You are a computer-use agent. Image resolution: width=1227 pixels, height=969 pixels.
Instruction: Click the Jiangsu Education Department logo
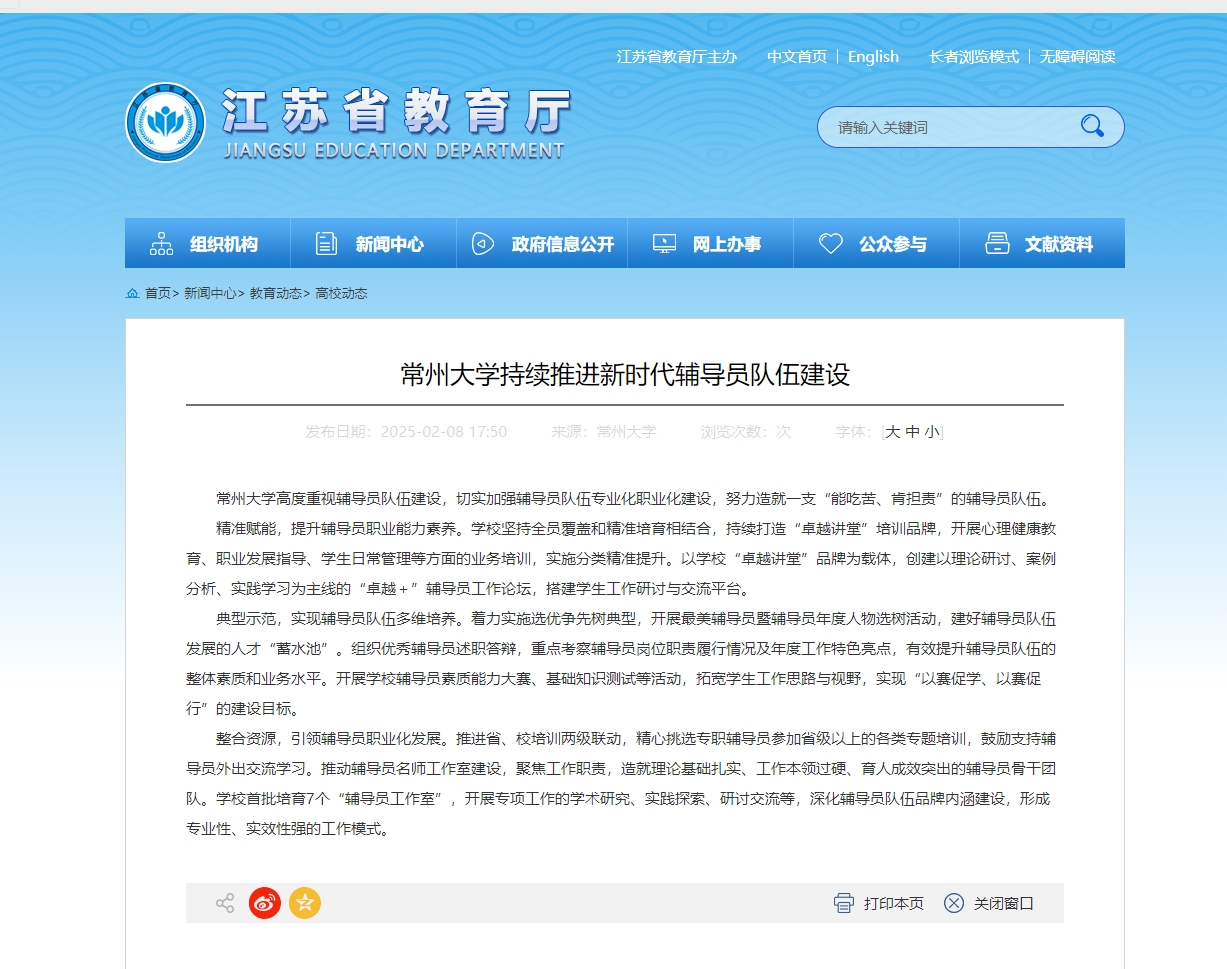pos(165,122)
